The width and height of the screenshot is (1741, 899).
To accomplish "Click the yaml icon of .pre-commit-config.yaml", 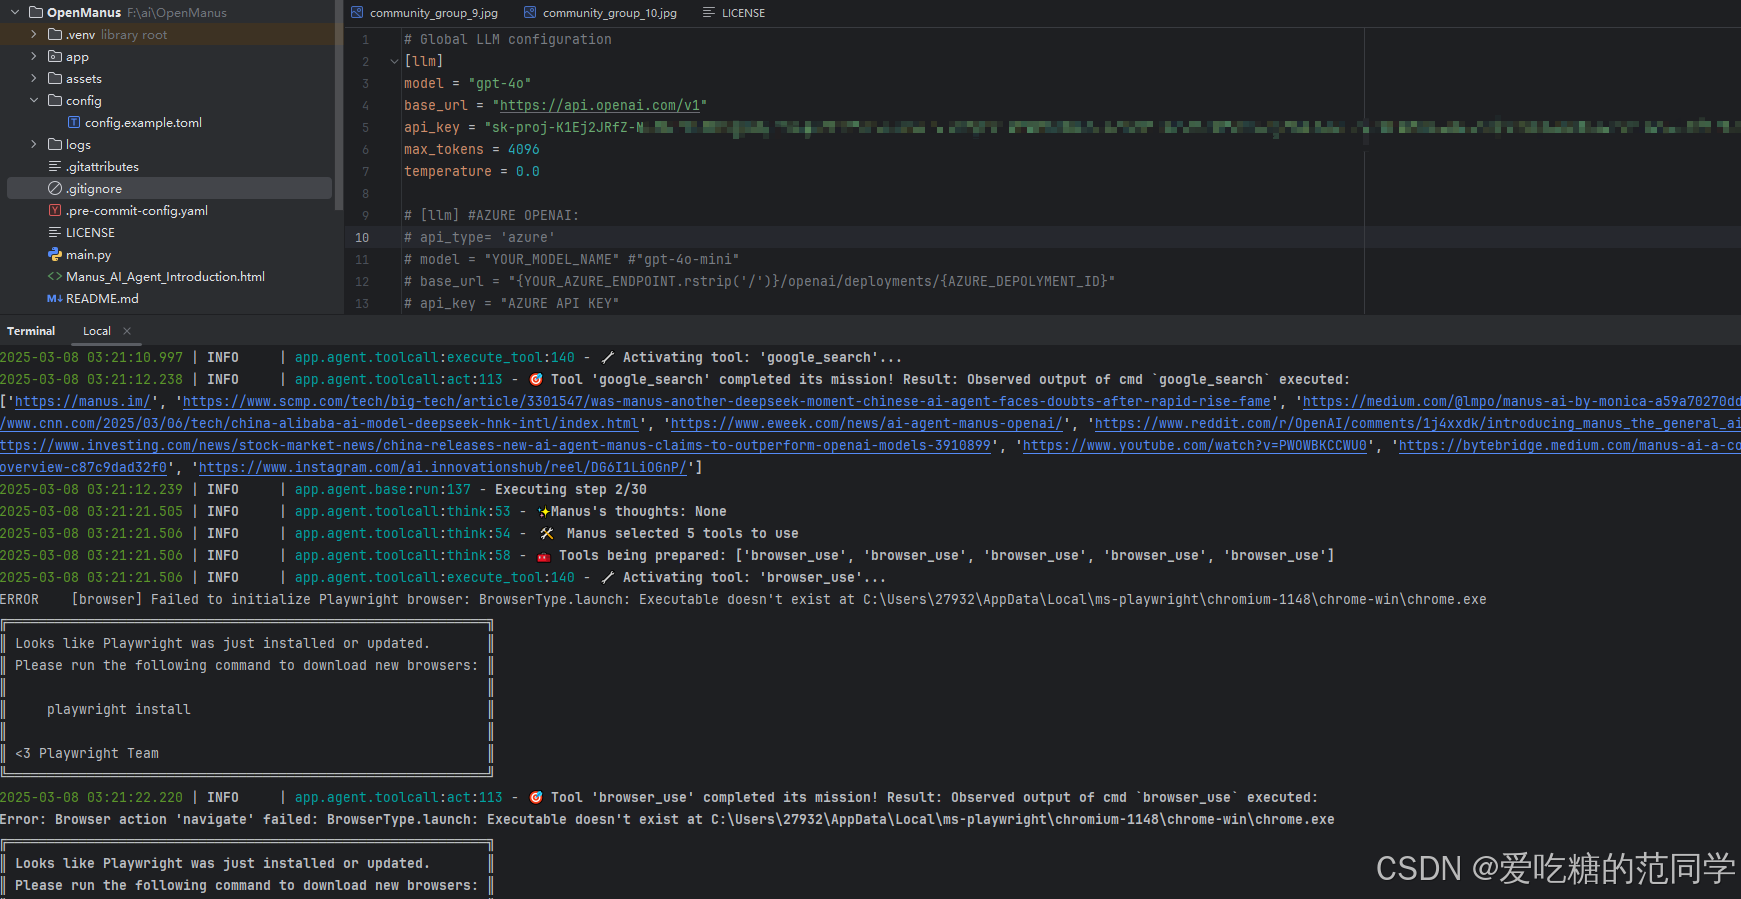I will 55,211.
